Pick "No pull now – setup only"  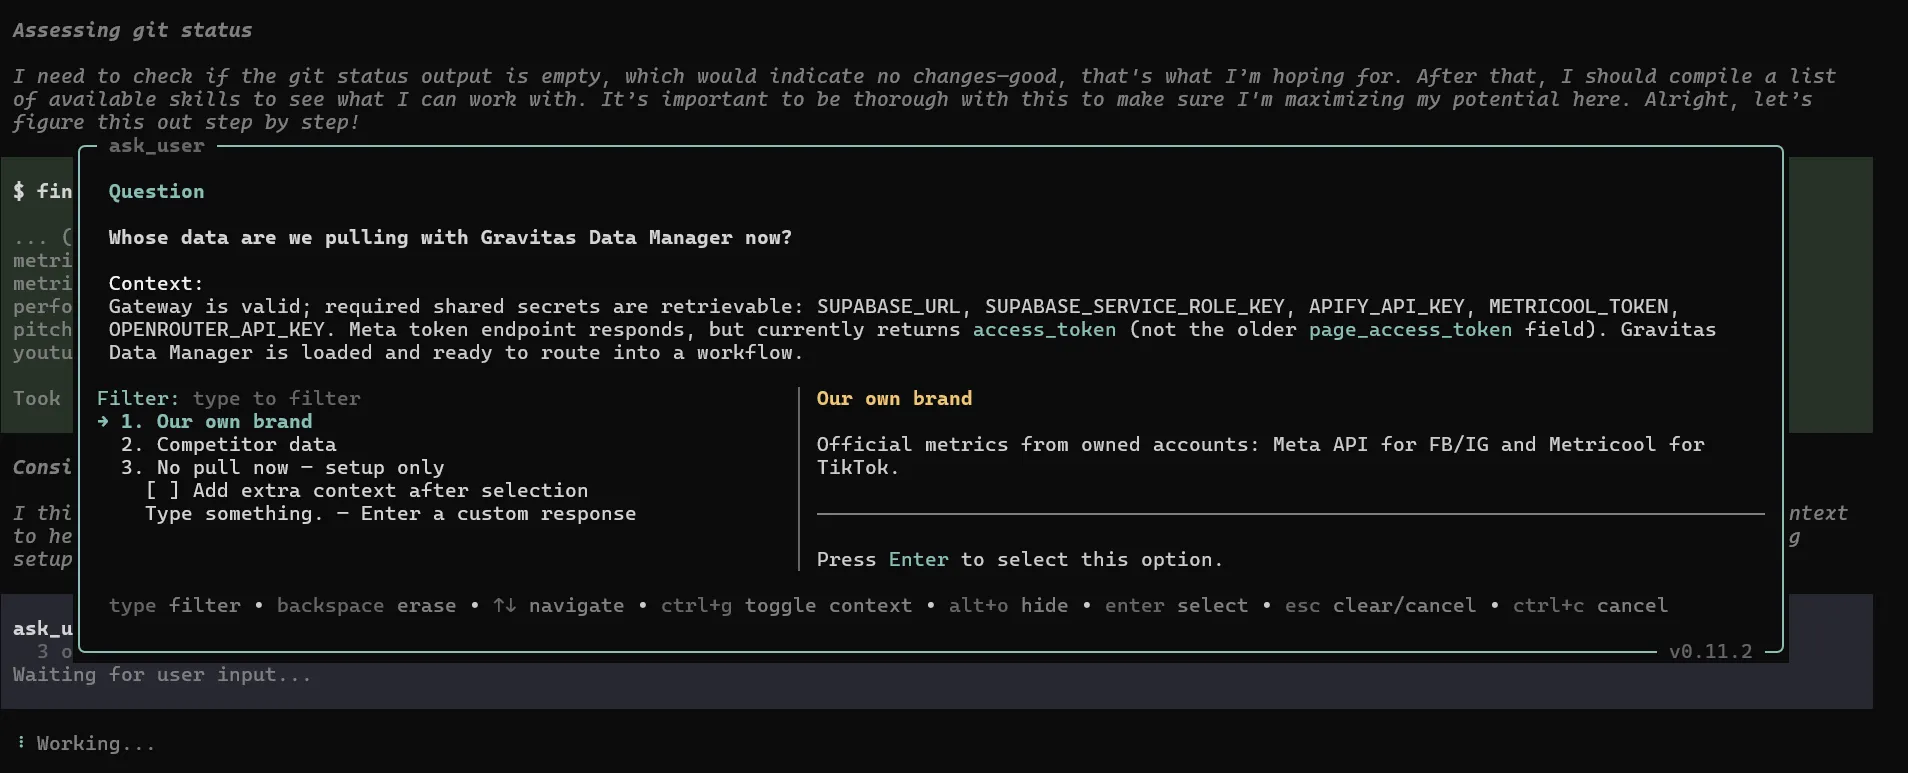pyautogui.click(x=282, y=467)
